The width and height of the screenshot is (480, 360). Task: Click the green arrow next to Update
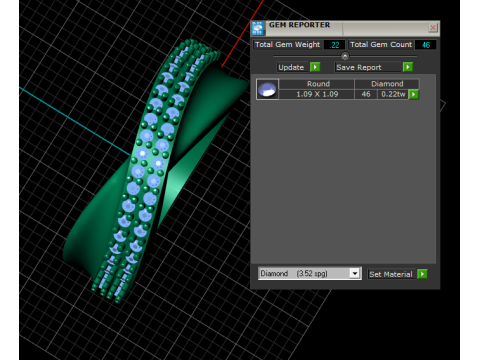tap(315, 67)
